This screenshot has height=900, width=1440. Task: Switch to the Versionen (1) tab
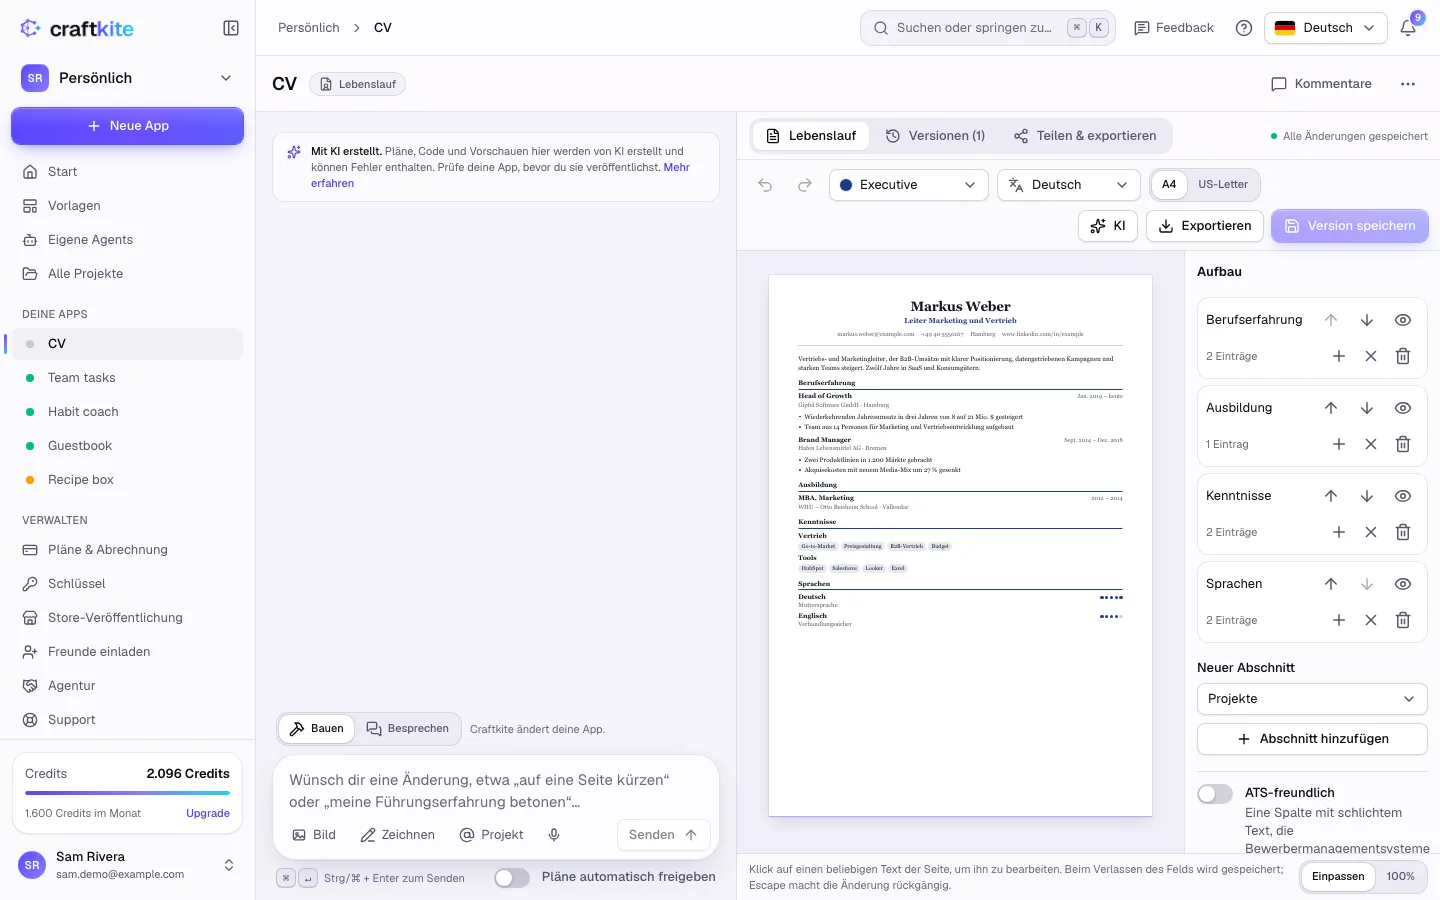click(x=935, y=136)
